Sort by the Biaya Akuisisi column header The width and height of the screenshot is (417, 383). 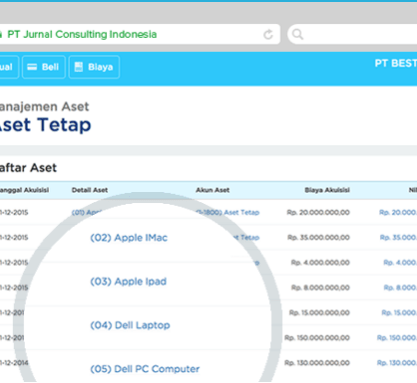point(327,190)
